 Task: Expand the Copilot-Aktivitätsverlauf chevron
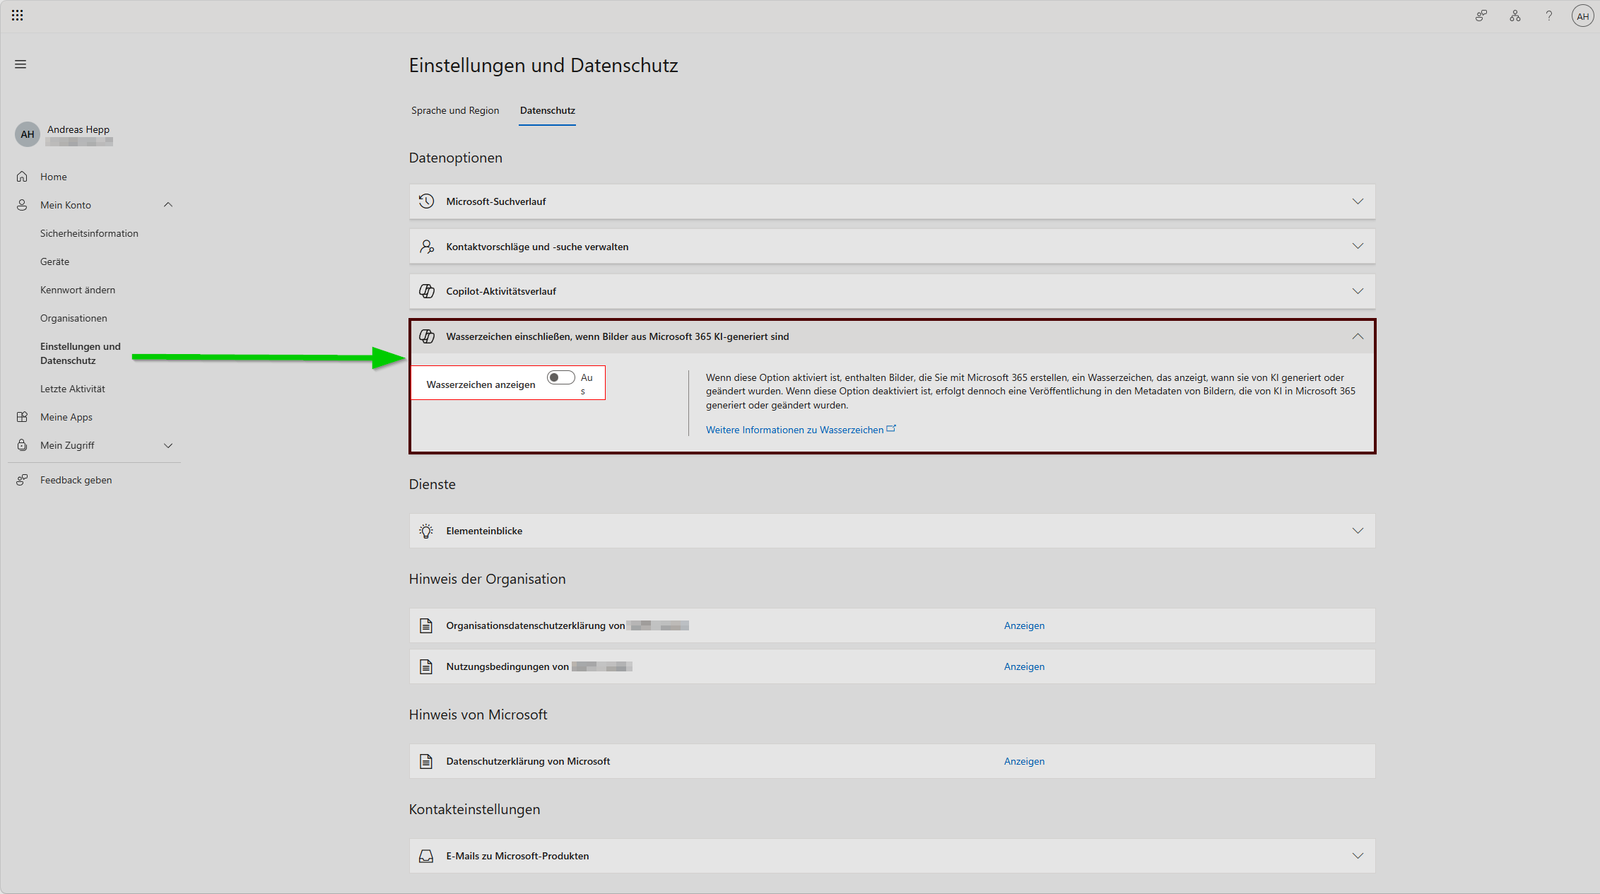point(1357,291)
